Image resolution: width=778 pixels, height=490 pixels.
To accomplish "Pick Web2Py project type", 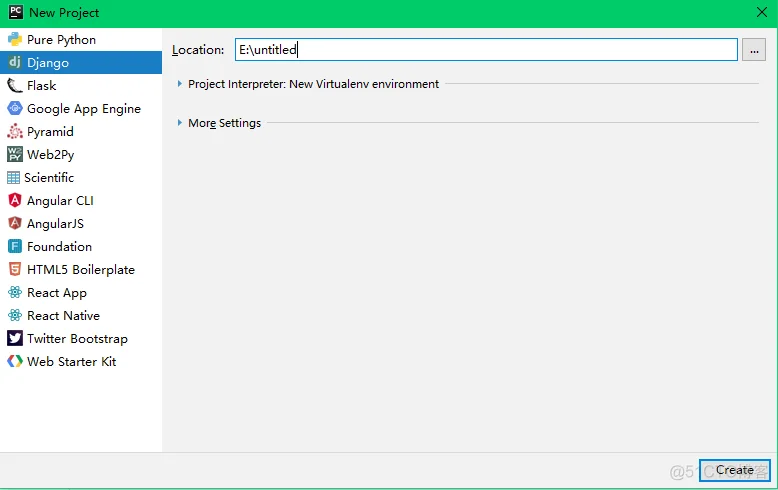I will 81,154.
